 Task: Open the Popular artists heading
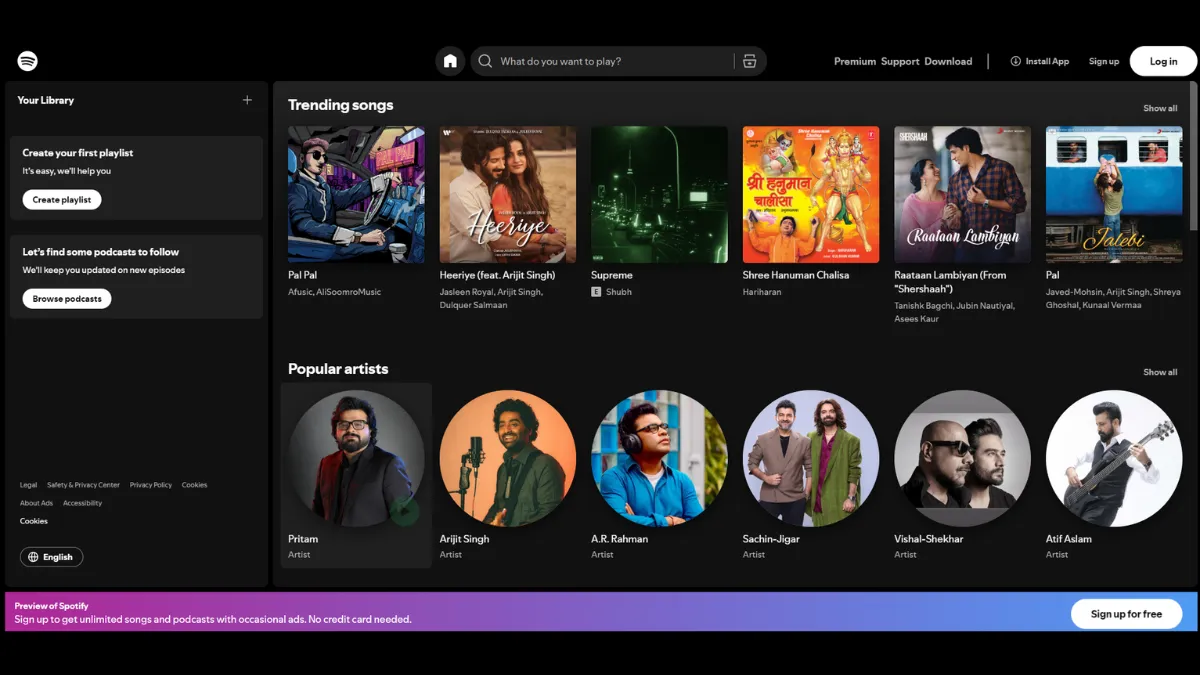tap(338, 369)
